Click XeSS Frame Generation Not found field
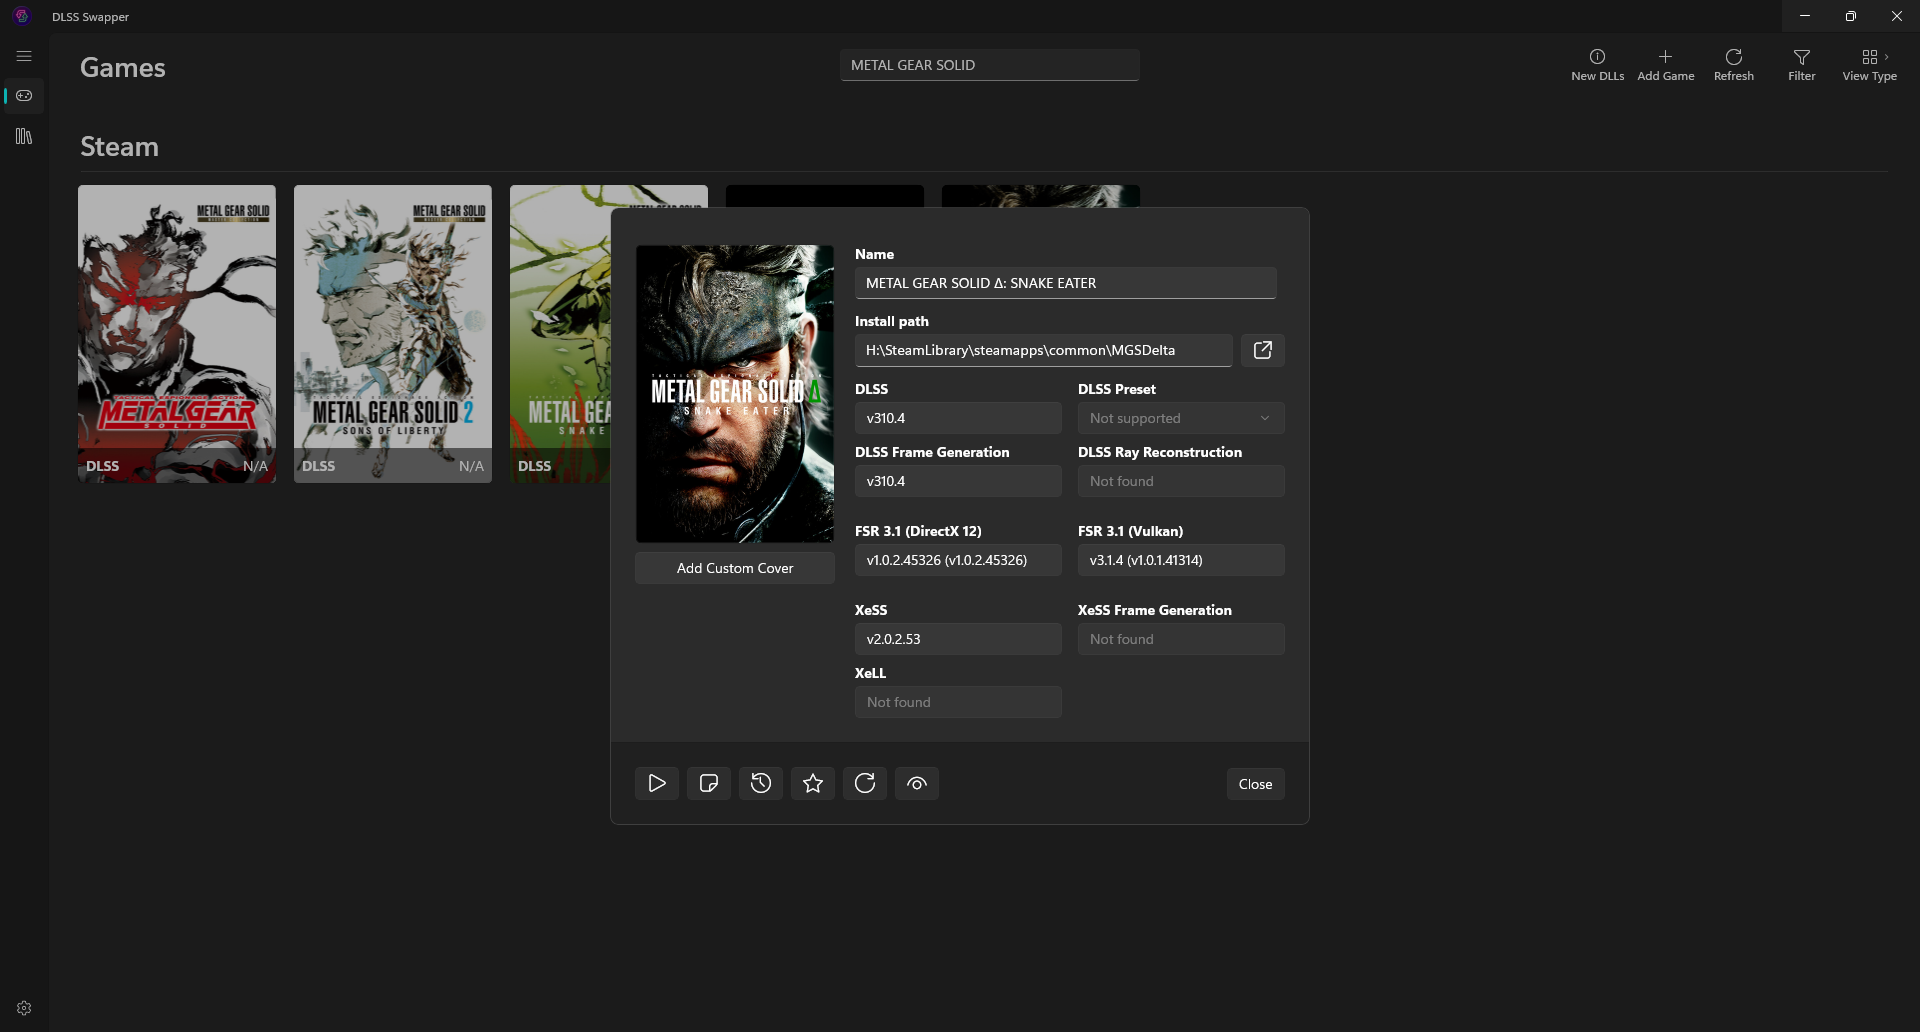1920x1032 pixels. [x=1181, y=639]
